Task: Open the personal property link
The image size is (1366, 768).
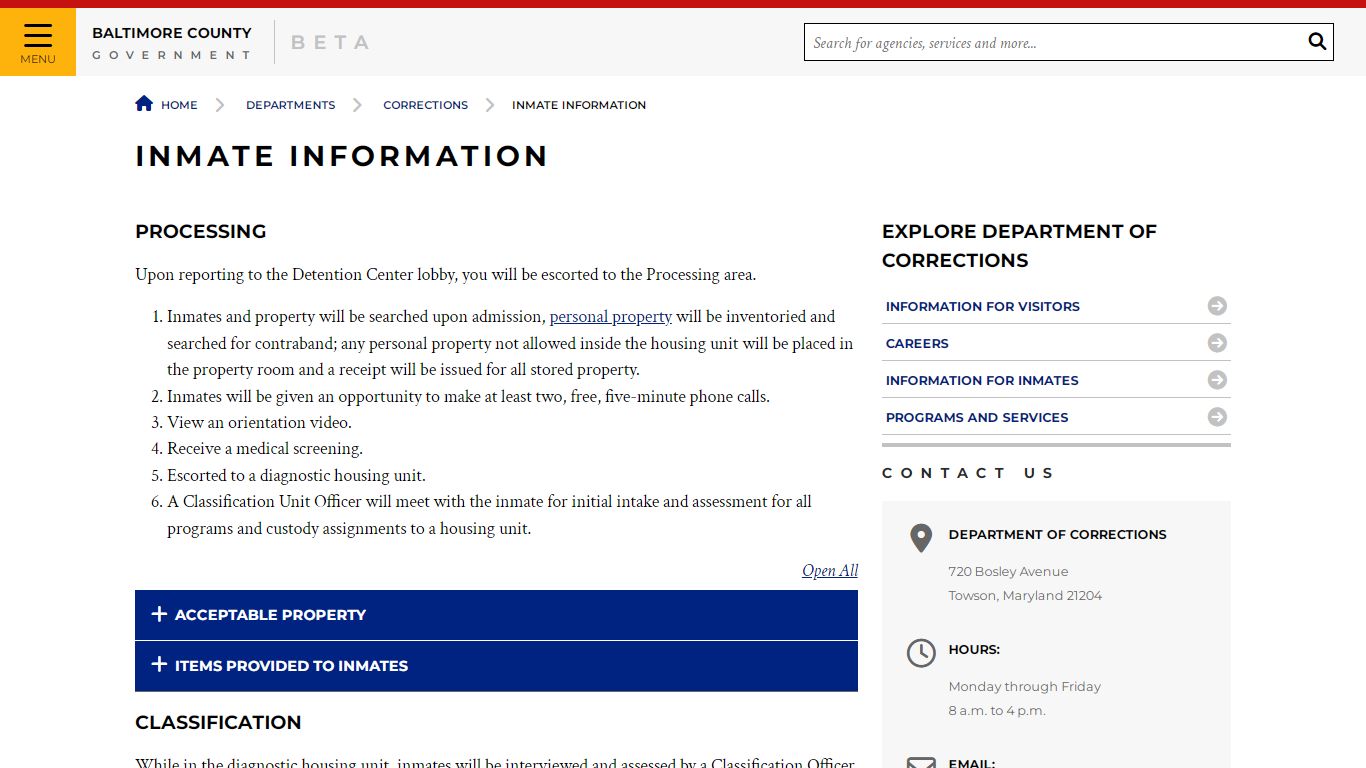Action: [610, 316]
